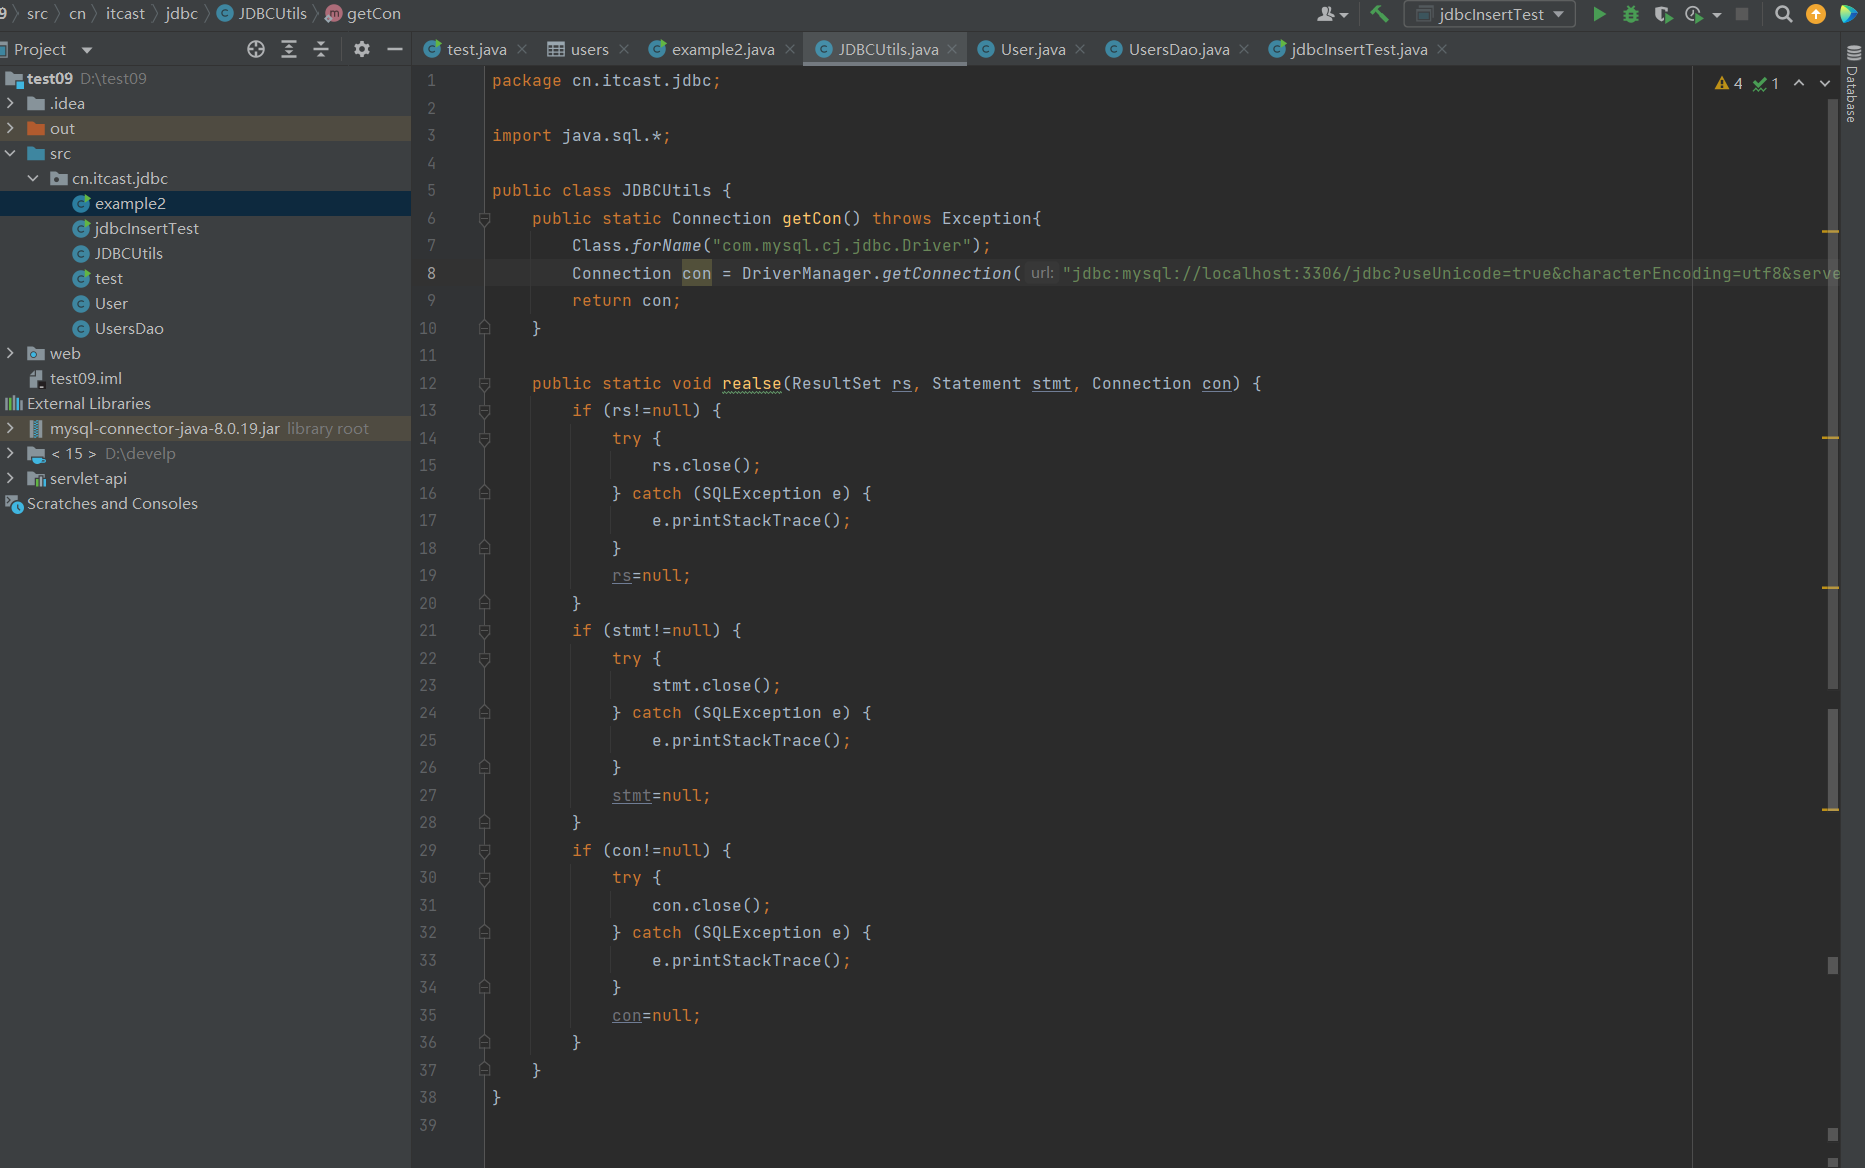
Task: Expand the servlet-api library node
Action: click(10, 478)
